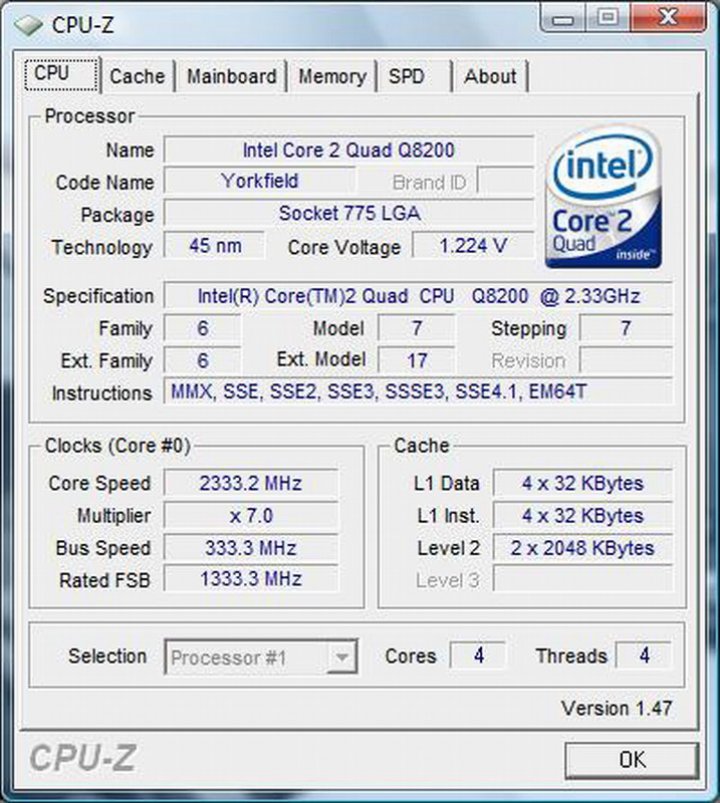This screenshot has height=803, width=720.
Task: Click the Rated FSB value 1333.3 MHz
Action: pyautogui.click(x=251, y=579)
